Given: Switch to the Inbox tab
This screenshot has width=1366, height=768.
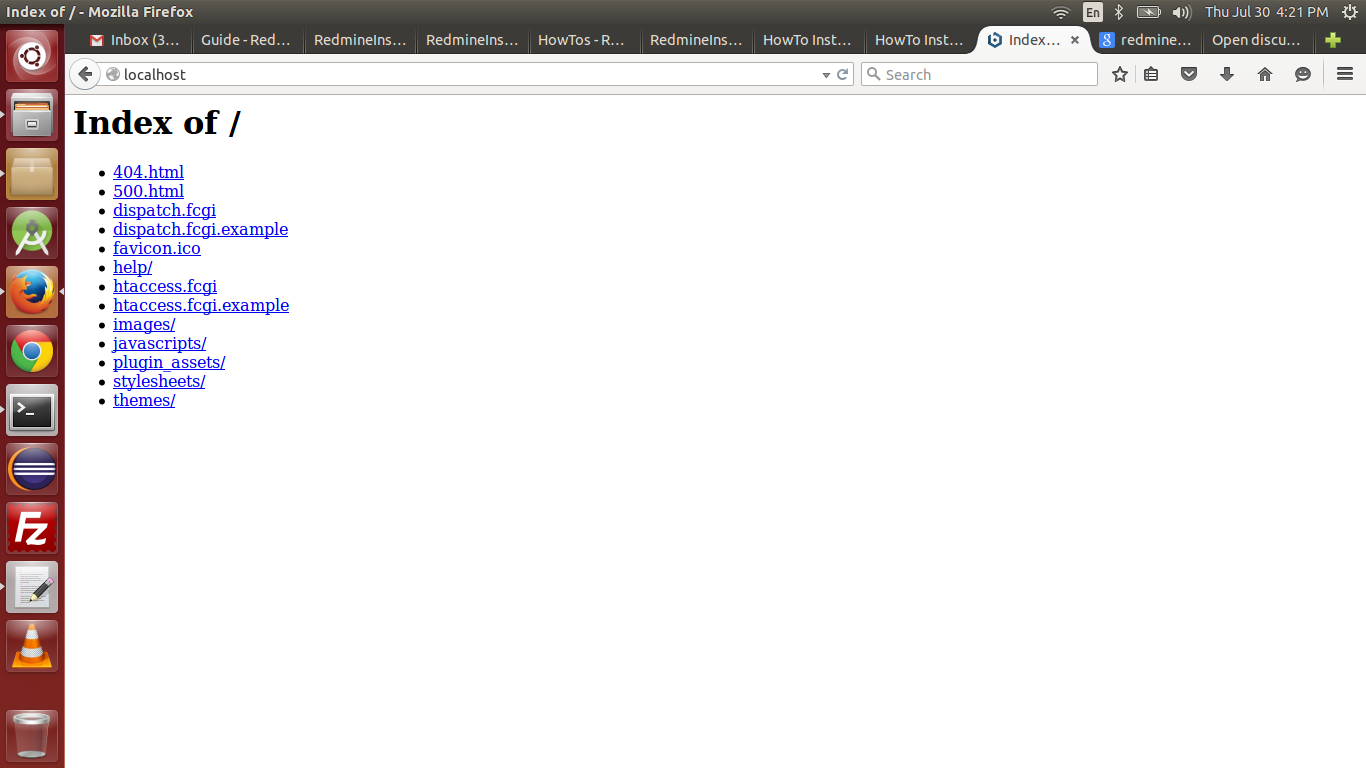Looking at the screenshot, I should click(x=133, y=40).
